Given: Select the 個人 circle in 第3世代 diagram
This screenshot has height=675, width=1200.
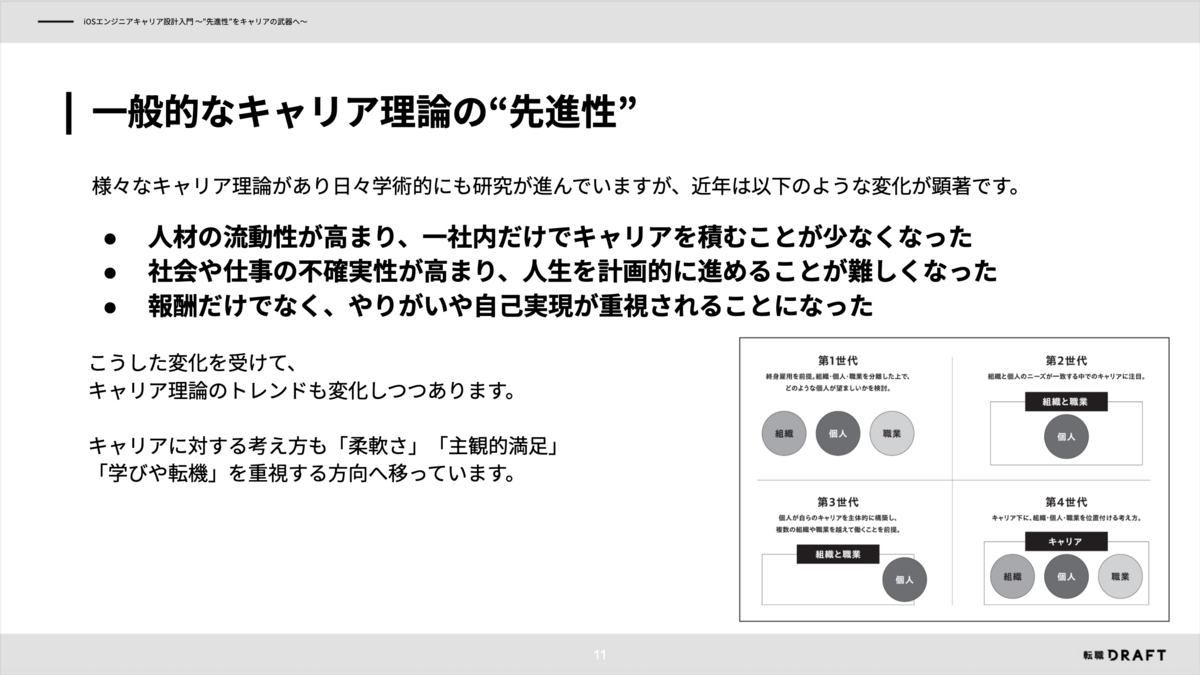Looking at the screenshot, I should click(x=904, y=579).
